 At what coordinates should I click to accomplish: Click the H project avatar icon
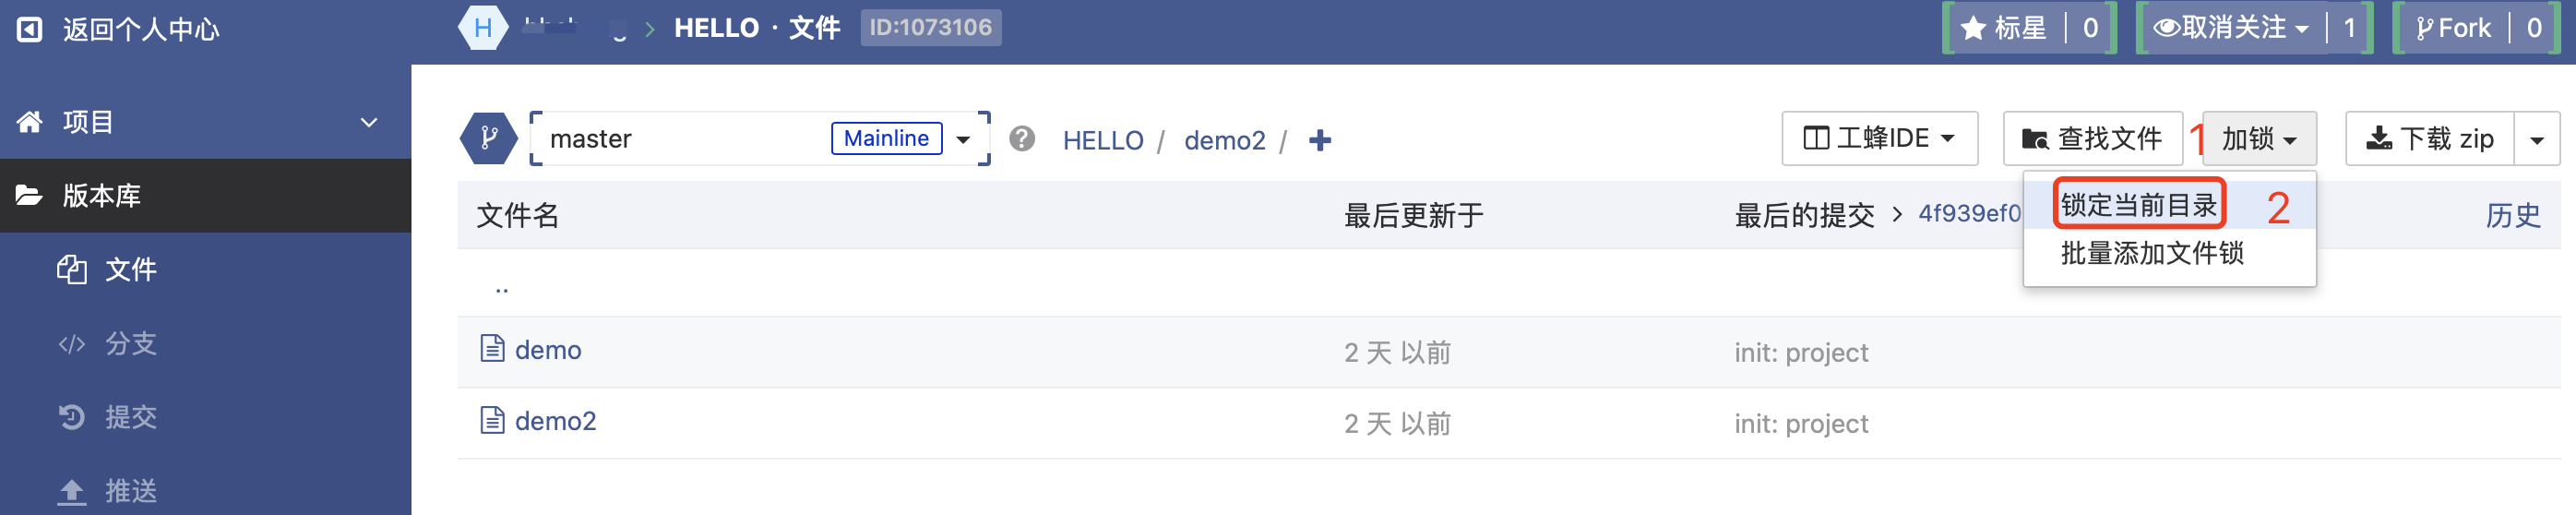(482, 27)
